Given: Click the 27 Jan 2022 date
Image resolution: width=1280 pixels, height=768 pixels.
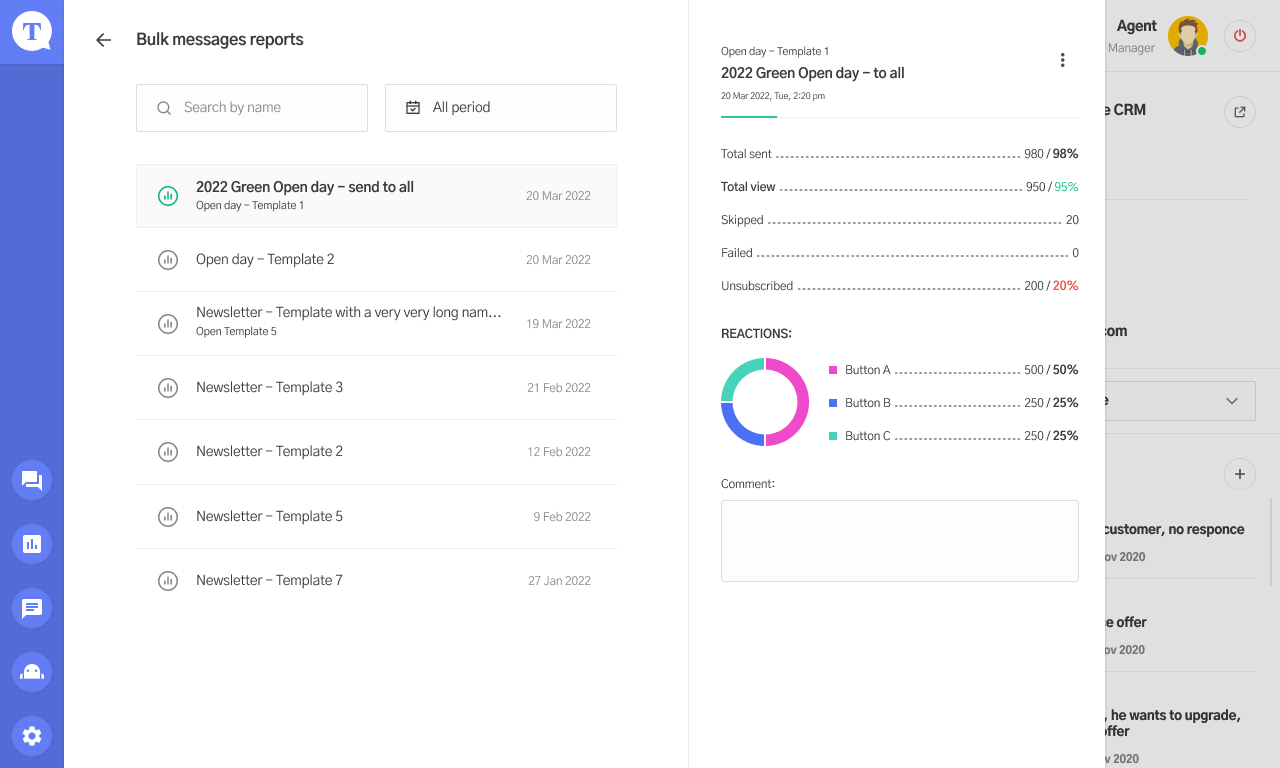Looking at the screenshot, I should [559, 581].
